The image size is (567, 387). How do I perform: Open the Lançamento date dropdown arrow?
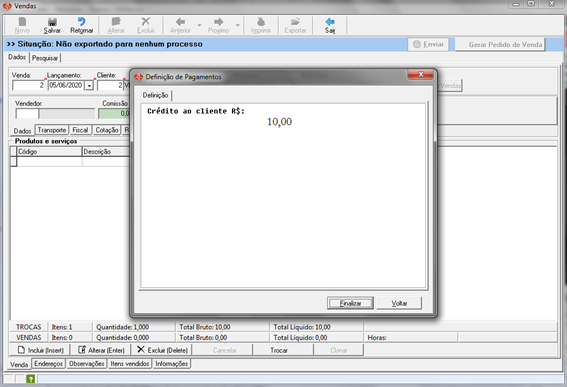89,86
